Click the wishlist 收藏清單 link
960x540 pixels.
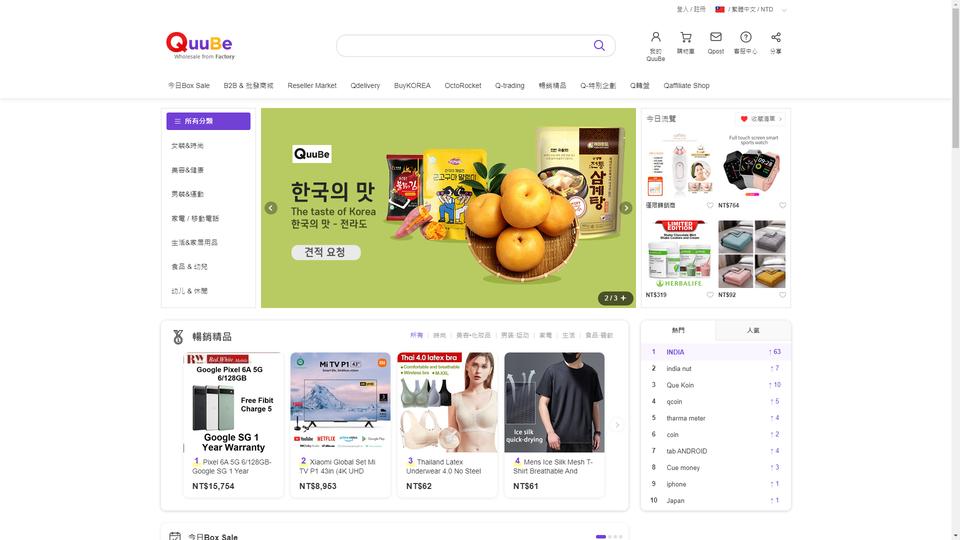pyautogui.click(x=763, y=119)
